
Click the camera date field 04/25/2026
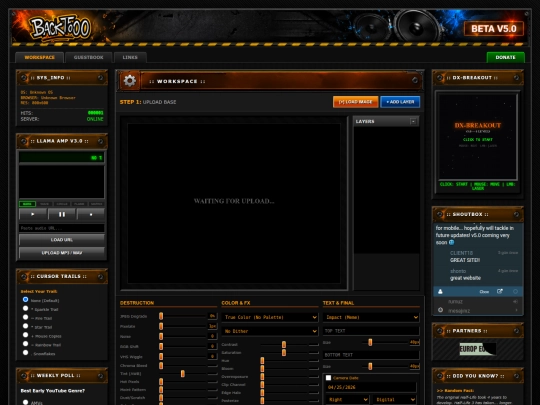(371, 387)
